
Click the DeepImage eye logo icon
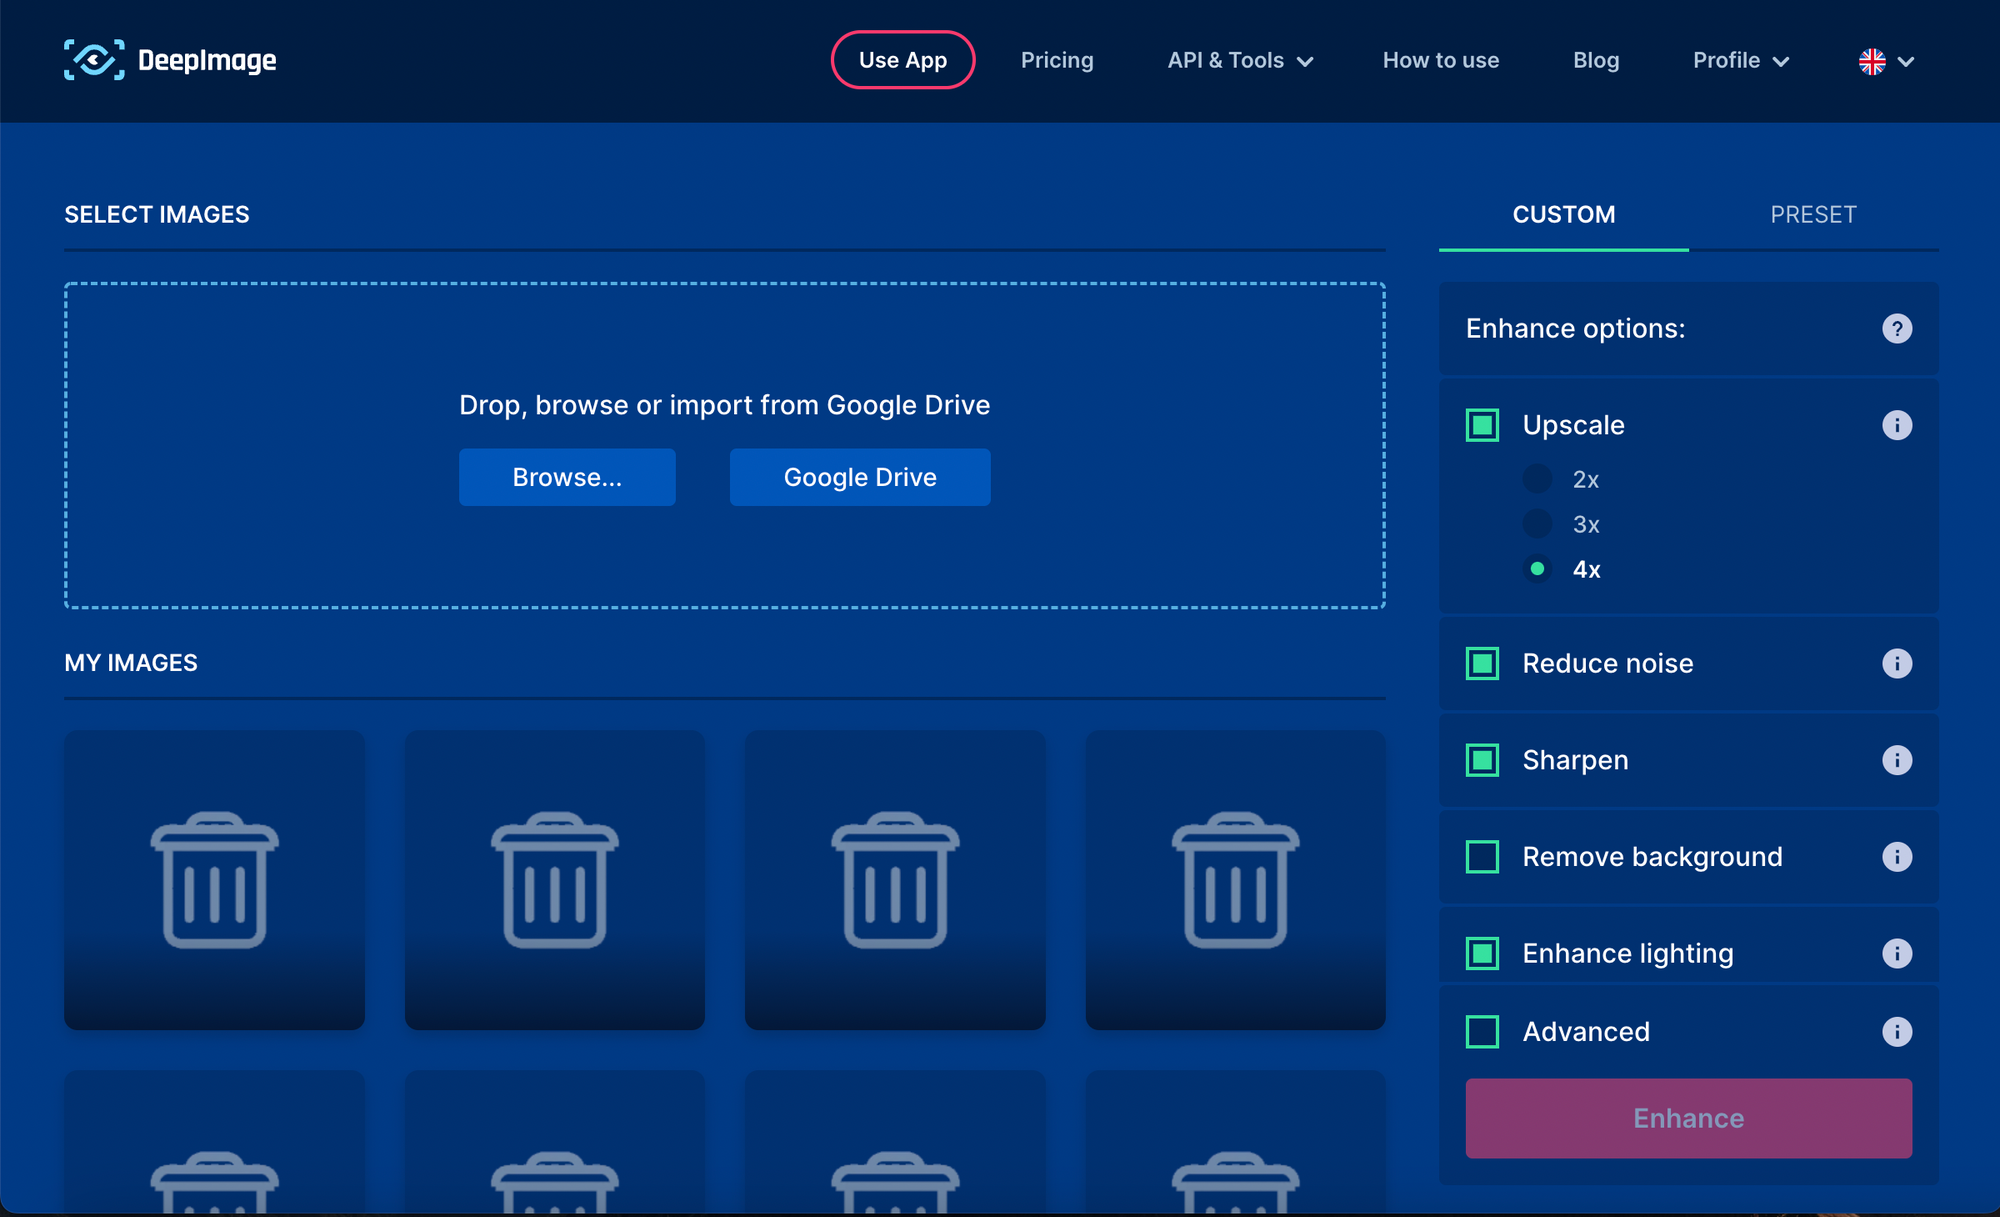coord(94,60)
